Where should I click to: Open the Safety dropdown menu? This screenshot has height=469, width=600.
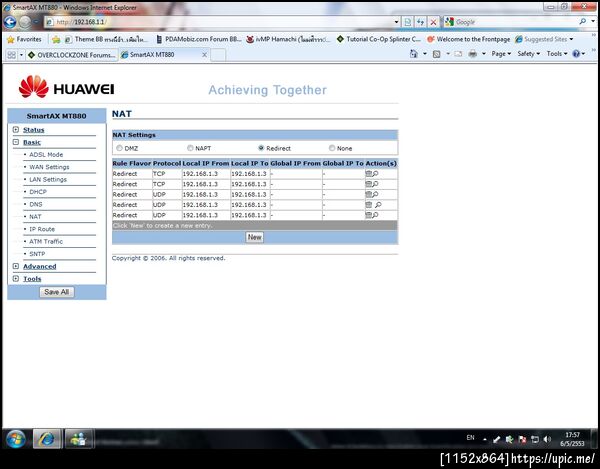coord(528,54)
